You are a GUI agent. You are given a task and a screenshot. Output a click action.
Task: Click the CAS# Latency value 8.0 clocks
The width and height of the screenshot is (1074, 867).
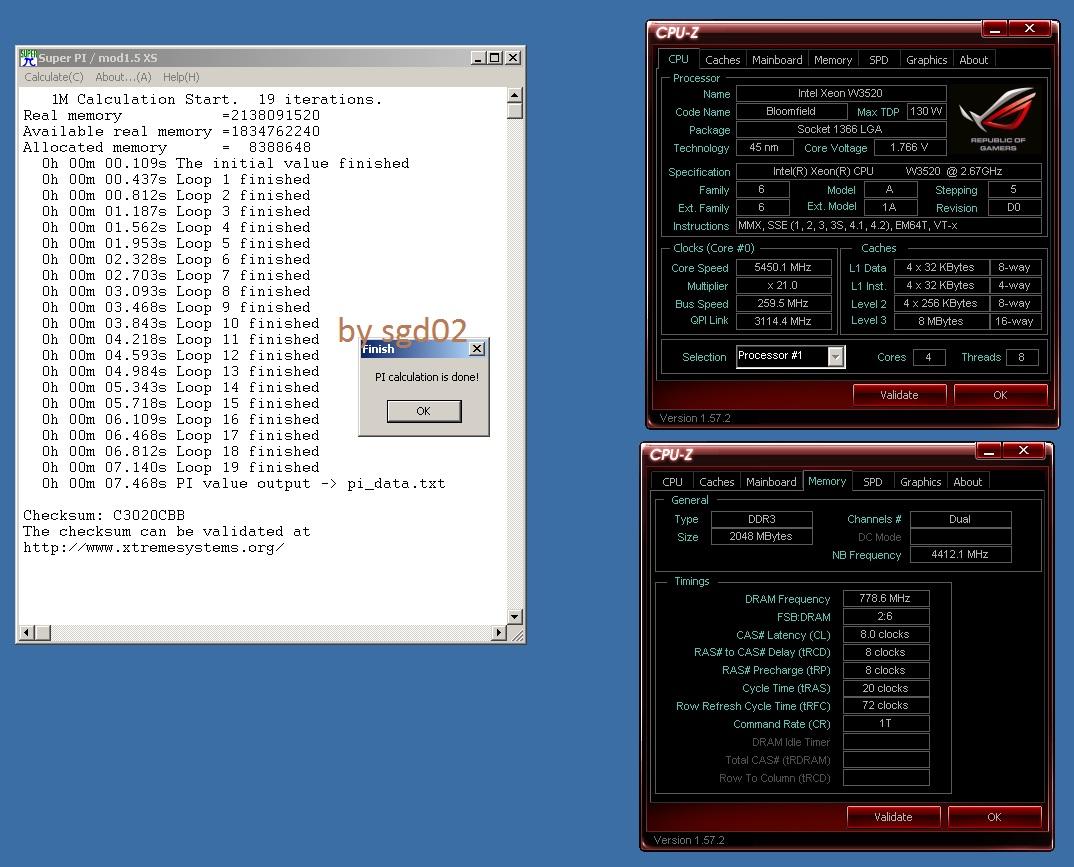tap(885, 634)
